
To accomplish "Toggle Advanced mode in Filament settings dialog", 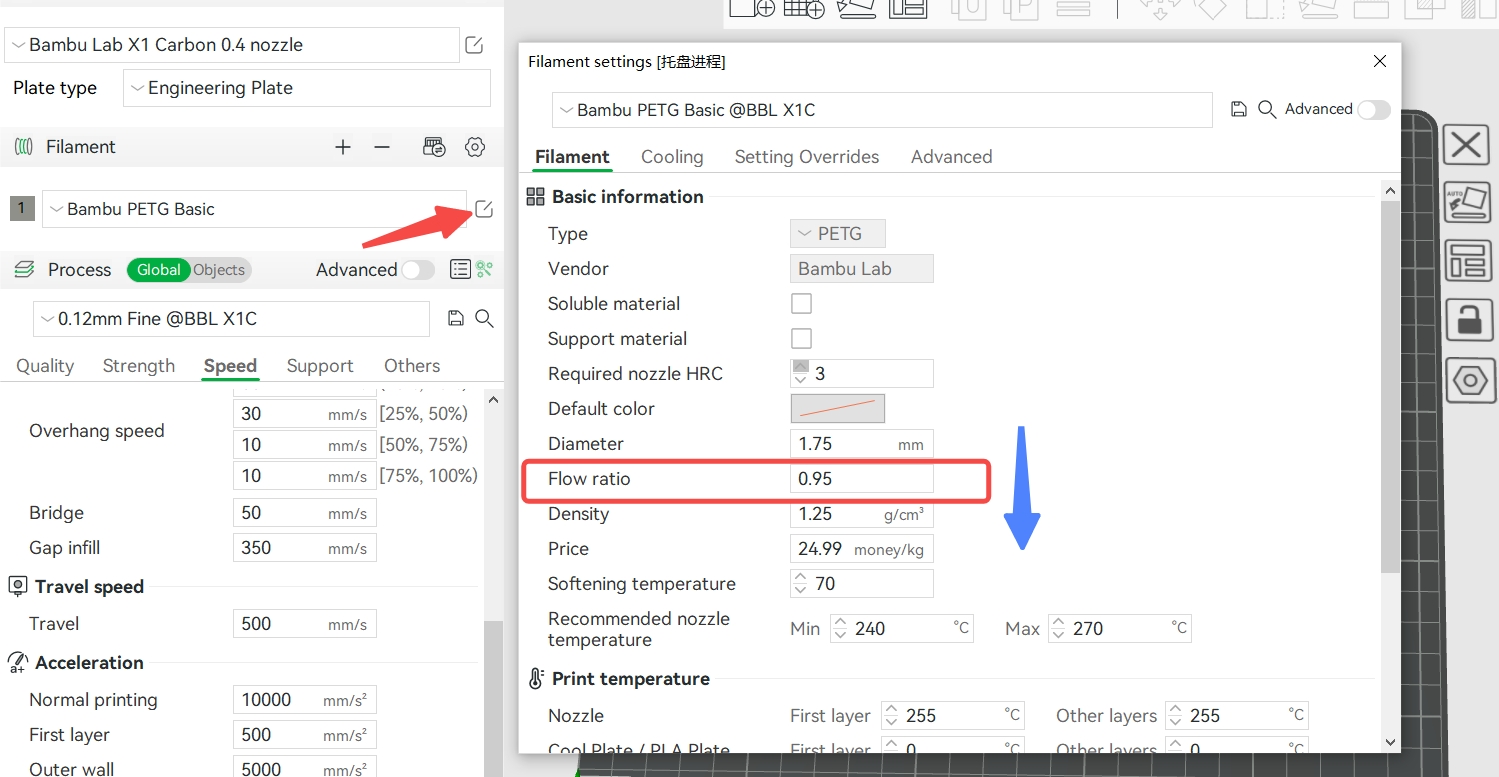I will click(x=1374, y=109).
